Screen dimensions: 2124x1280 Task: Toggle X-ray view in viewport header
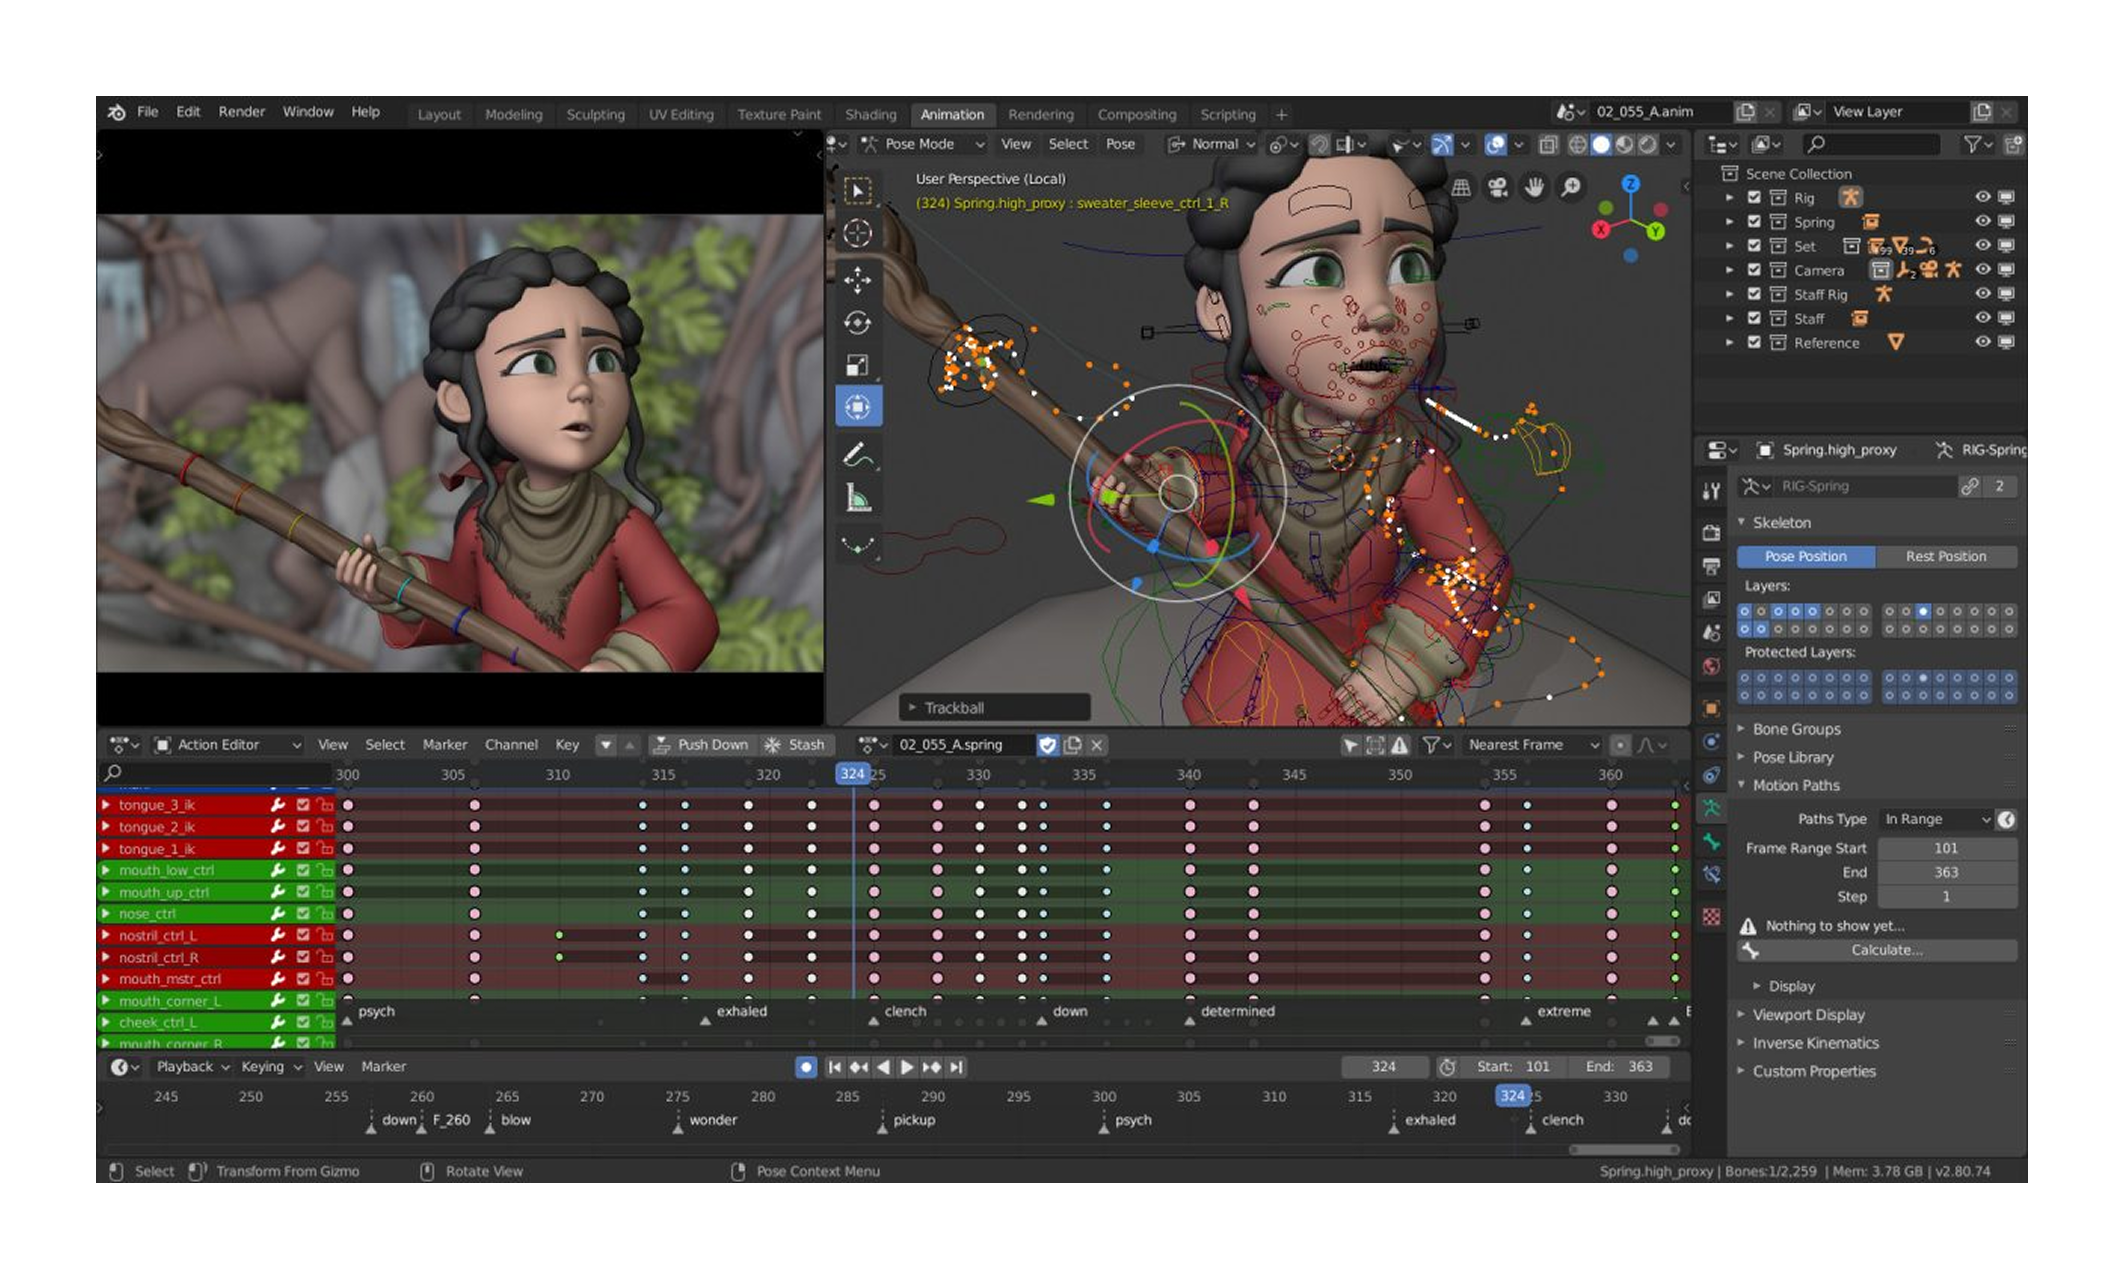tap(1548, 144)
